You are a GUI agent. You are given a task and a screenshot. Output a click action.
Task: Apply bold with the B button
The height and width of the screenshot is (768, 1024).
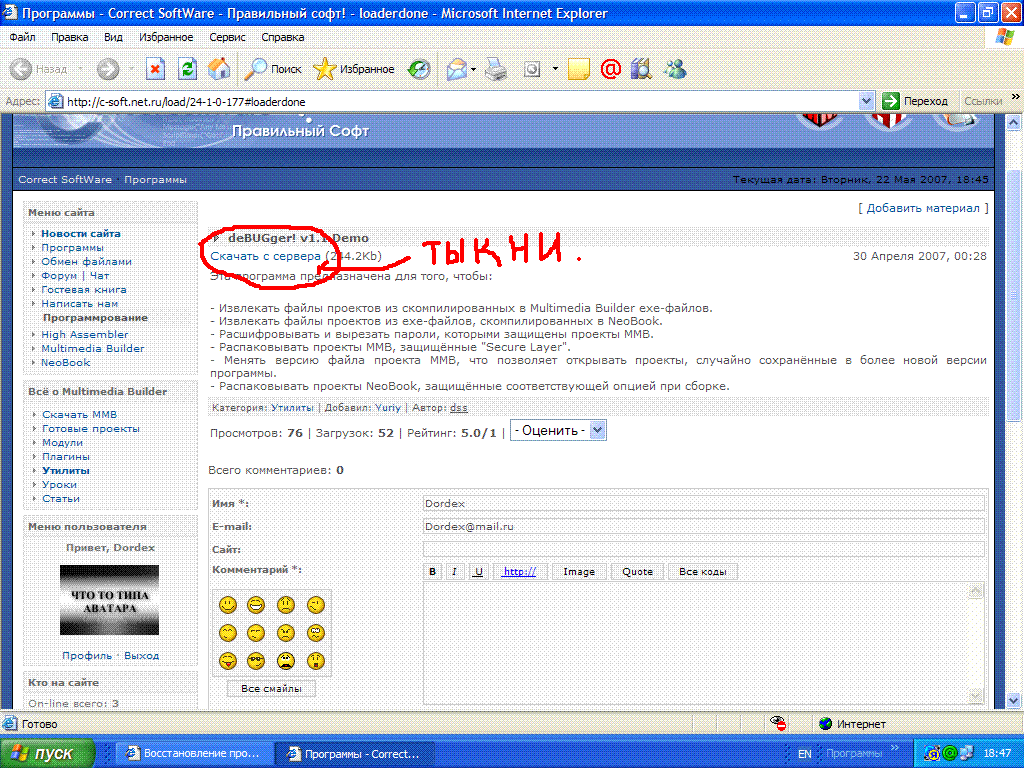432,571
